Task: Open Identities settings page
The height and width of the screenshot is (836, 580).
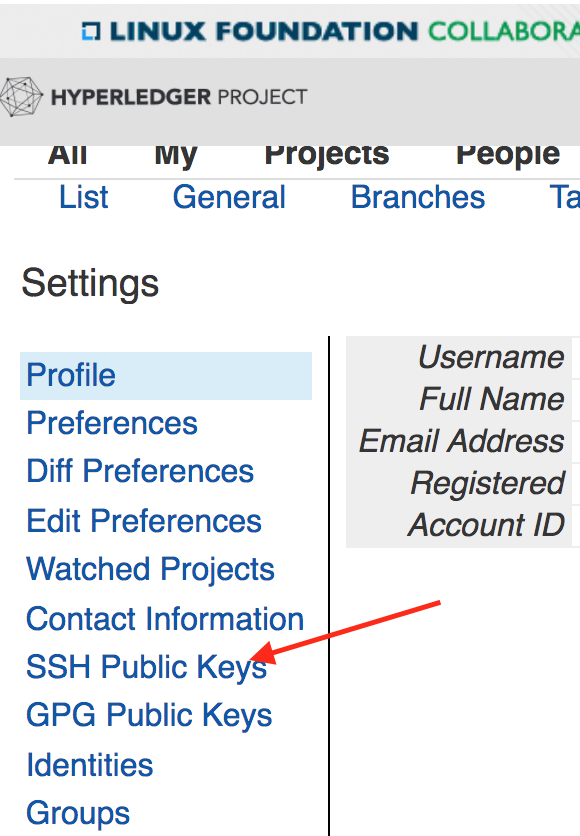Action: click(x=90, y=765)
